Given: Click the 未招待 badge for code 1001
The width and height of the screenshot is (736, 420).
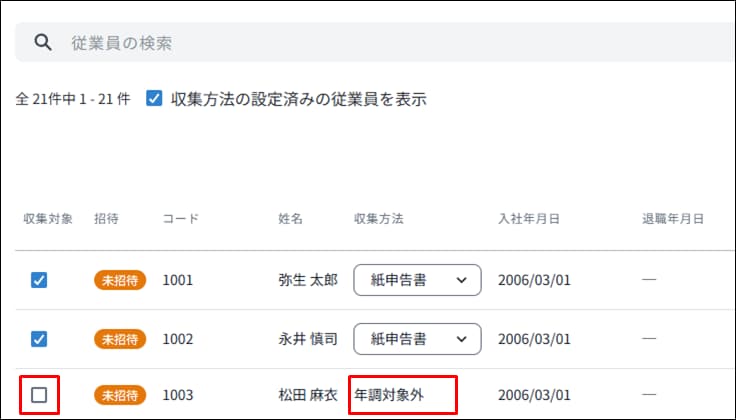Looking at the screenshot, I should point(120,280).
